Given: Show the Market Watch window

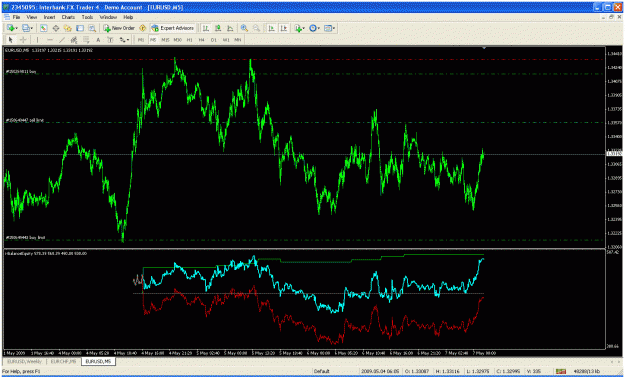Looking at the screenshot, I should click(x=43, y=28).
